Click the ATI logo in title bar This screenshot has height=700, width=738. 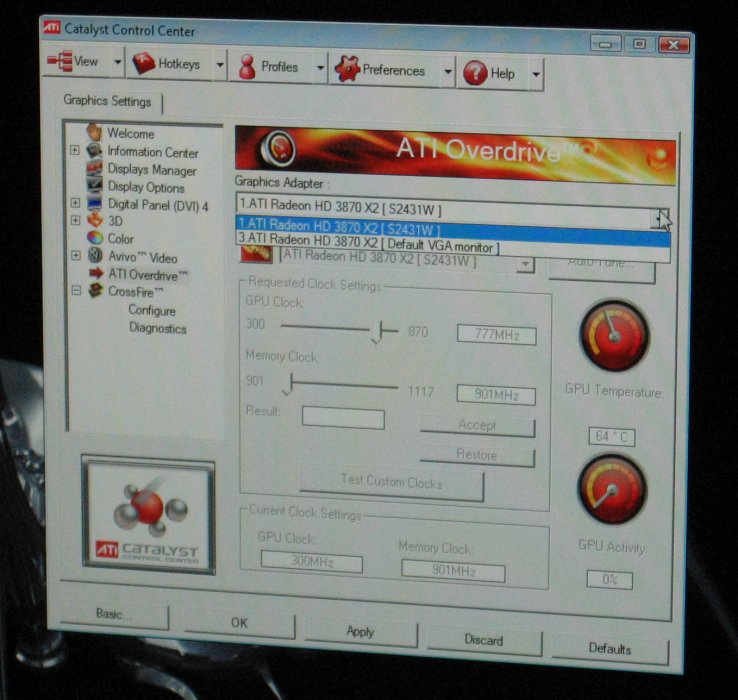[x=52, y=27]
